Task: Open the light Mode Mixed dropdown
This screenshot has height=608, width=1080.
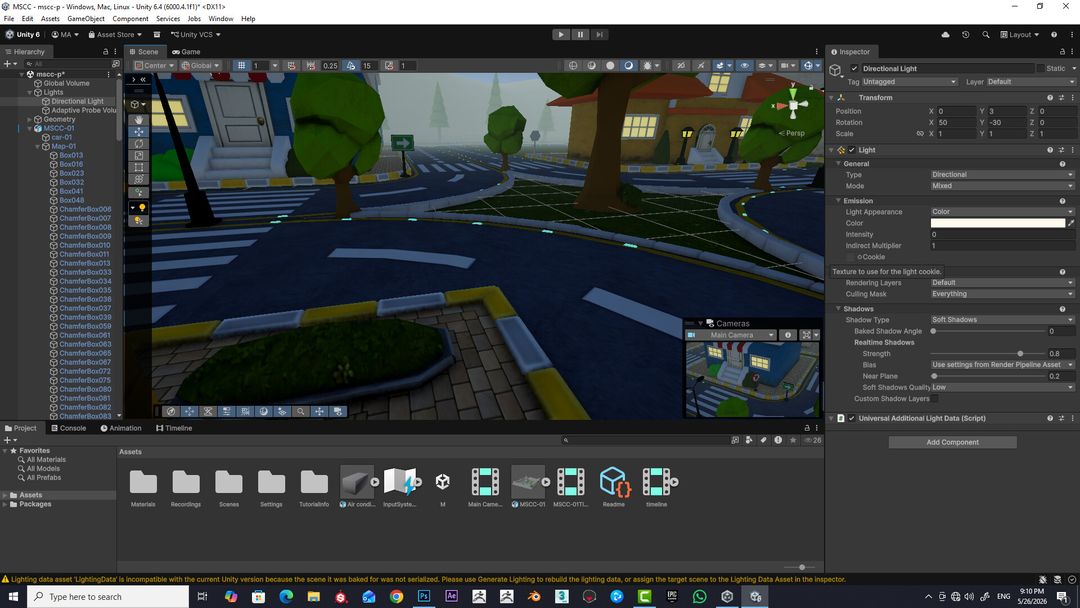Action: (x=1002, y=186)
